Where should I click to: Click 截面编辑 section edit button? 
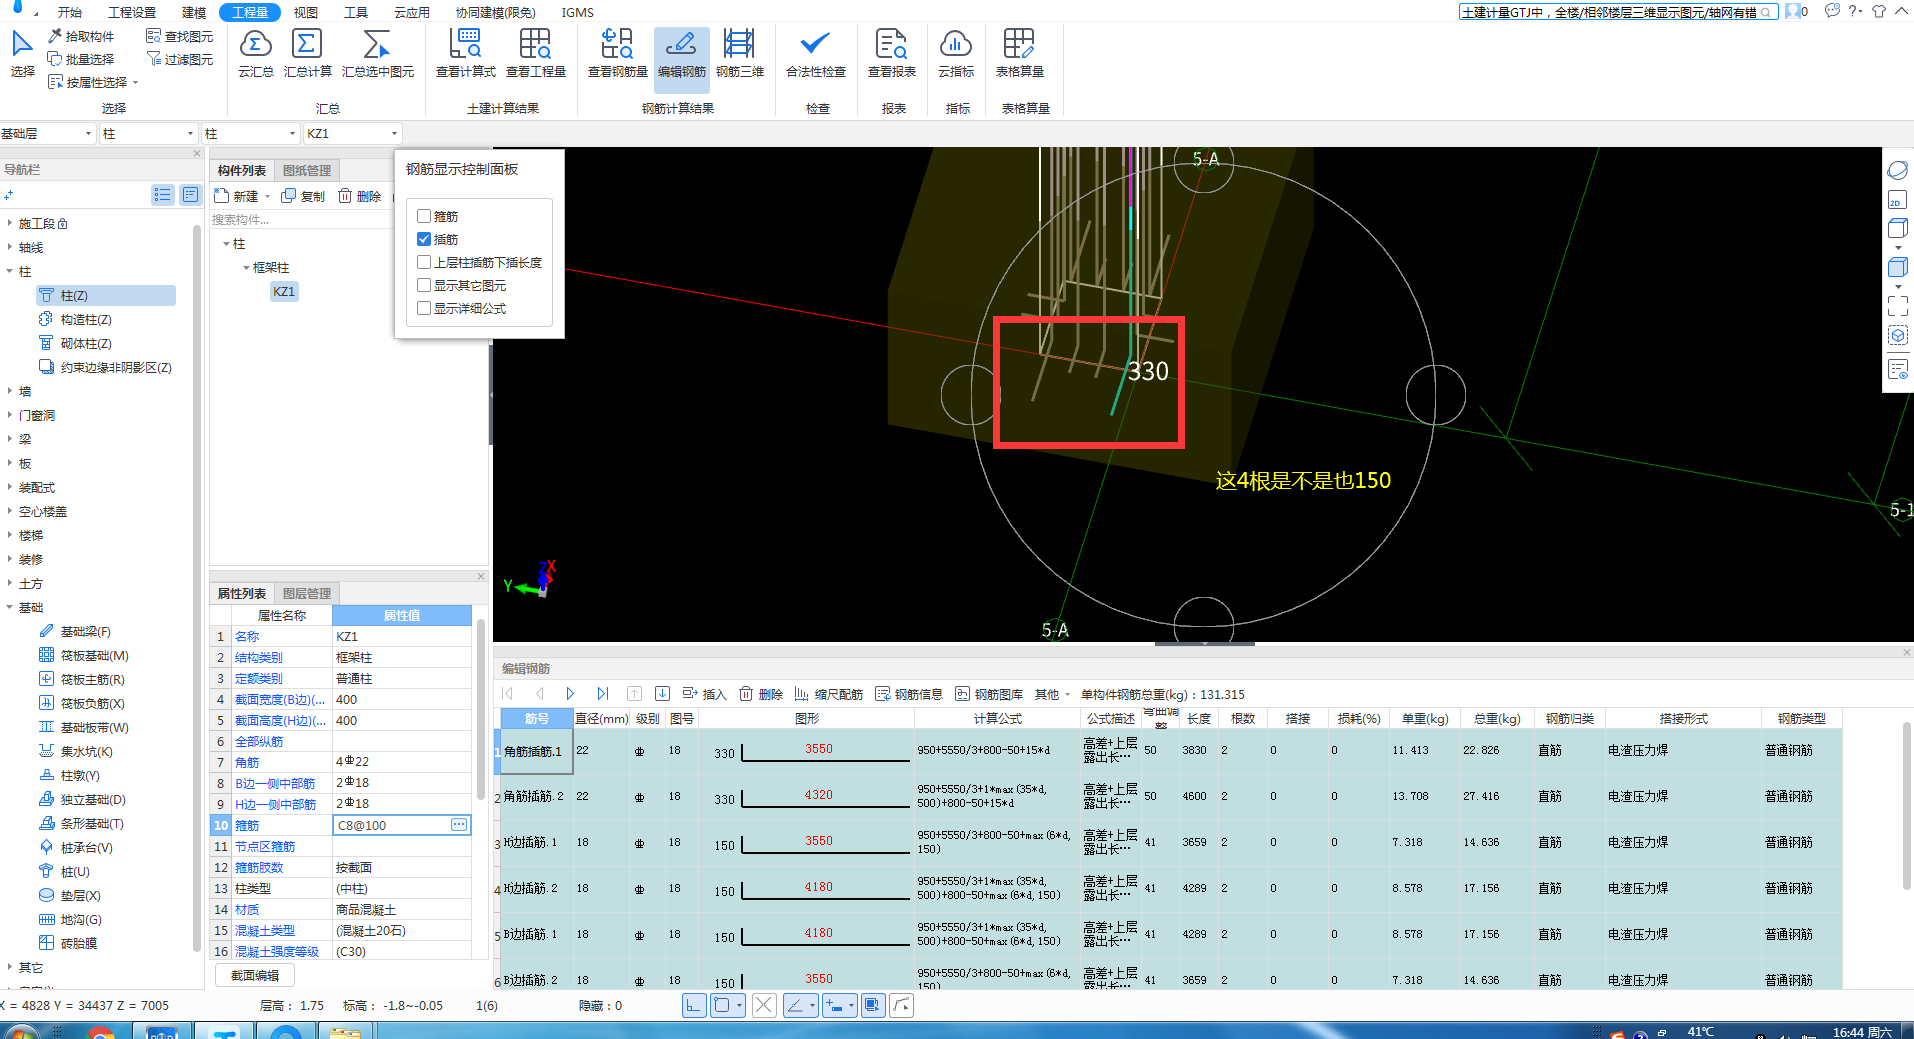pyautogui.click(x=255, y=975)
